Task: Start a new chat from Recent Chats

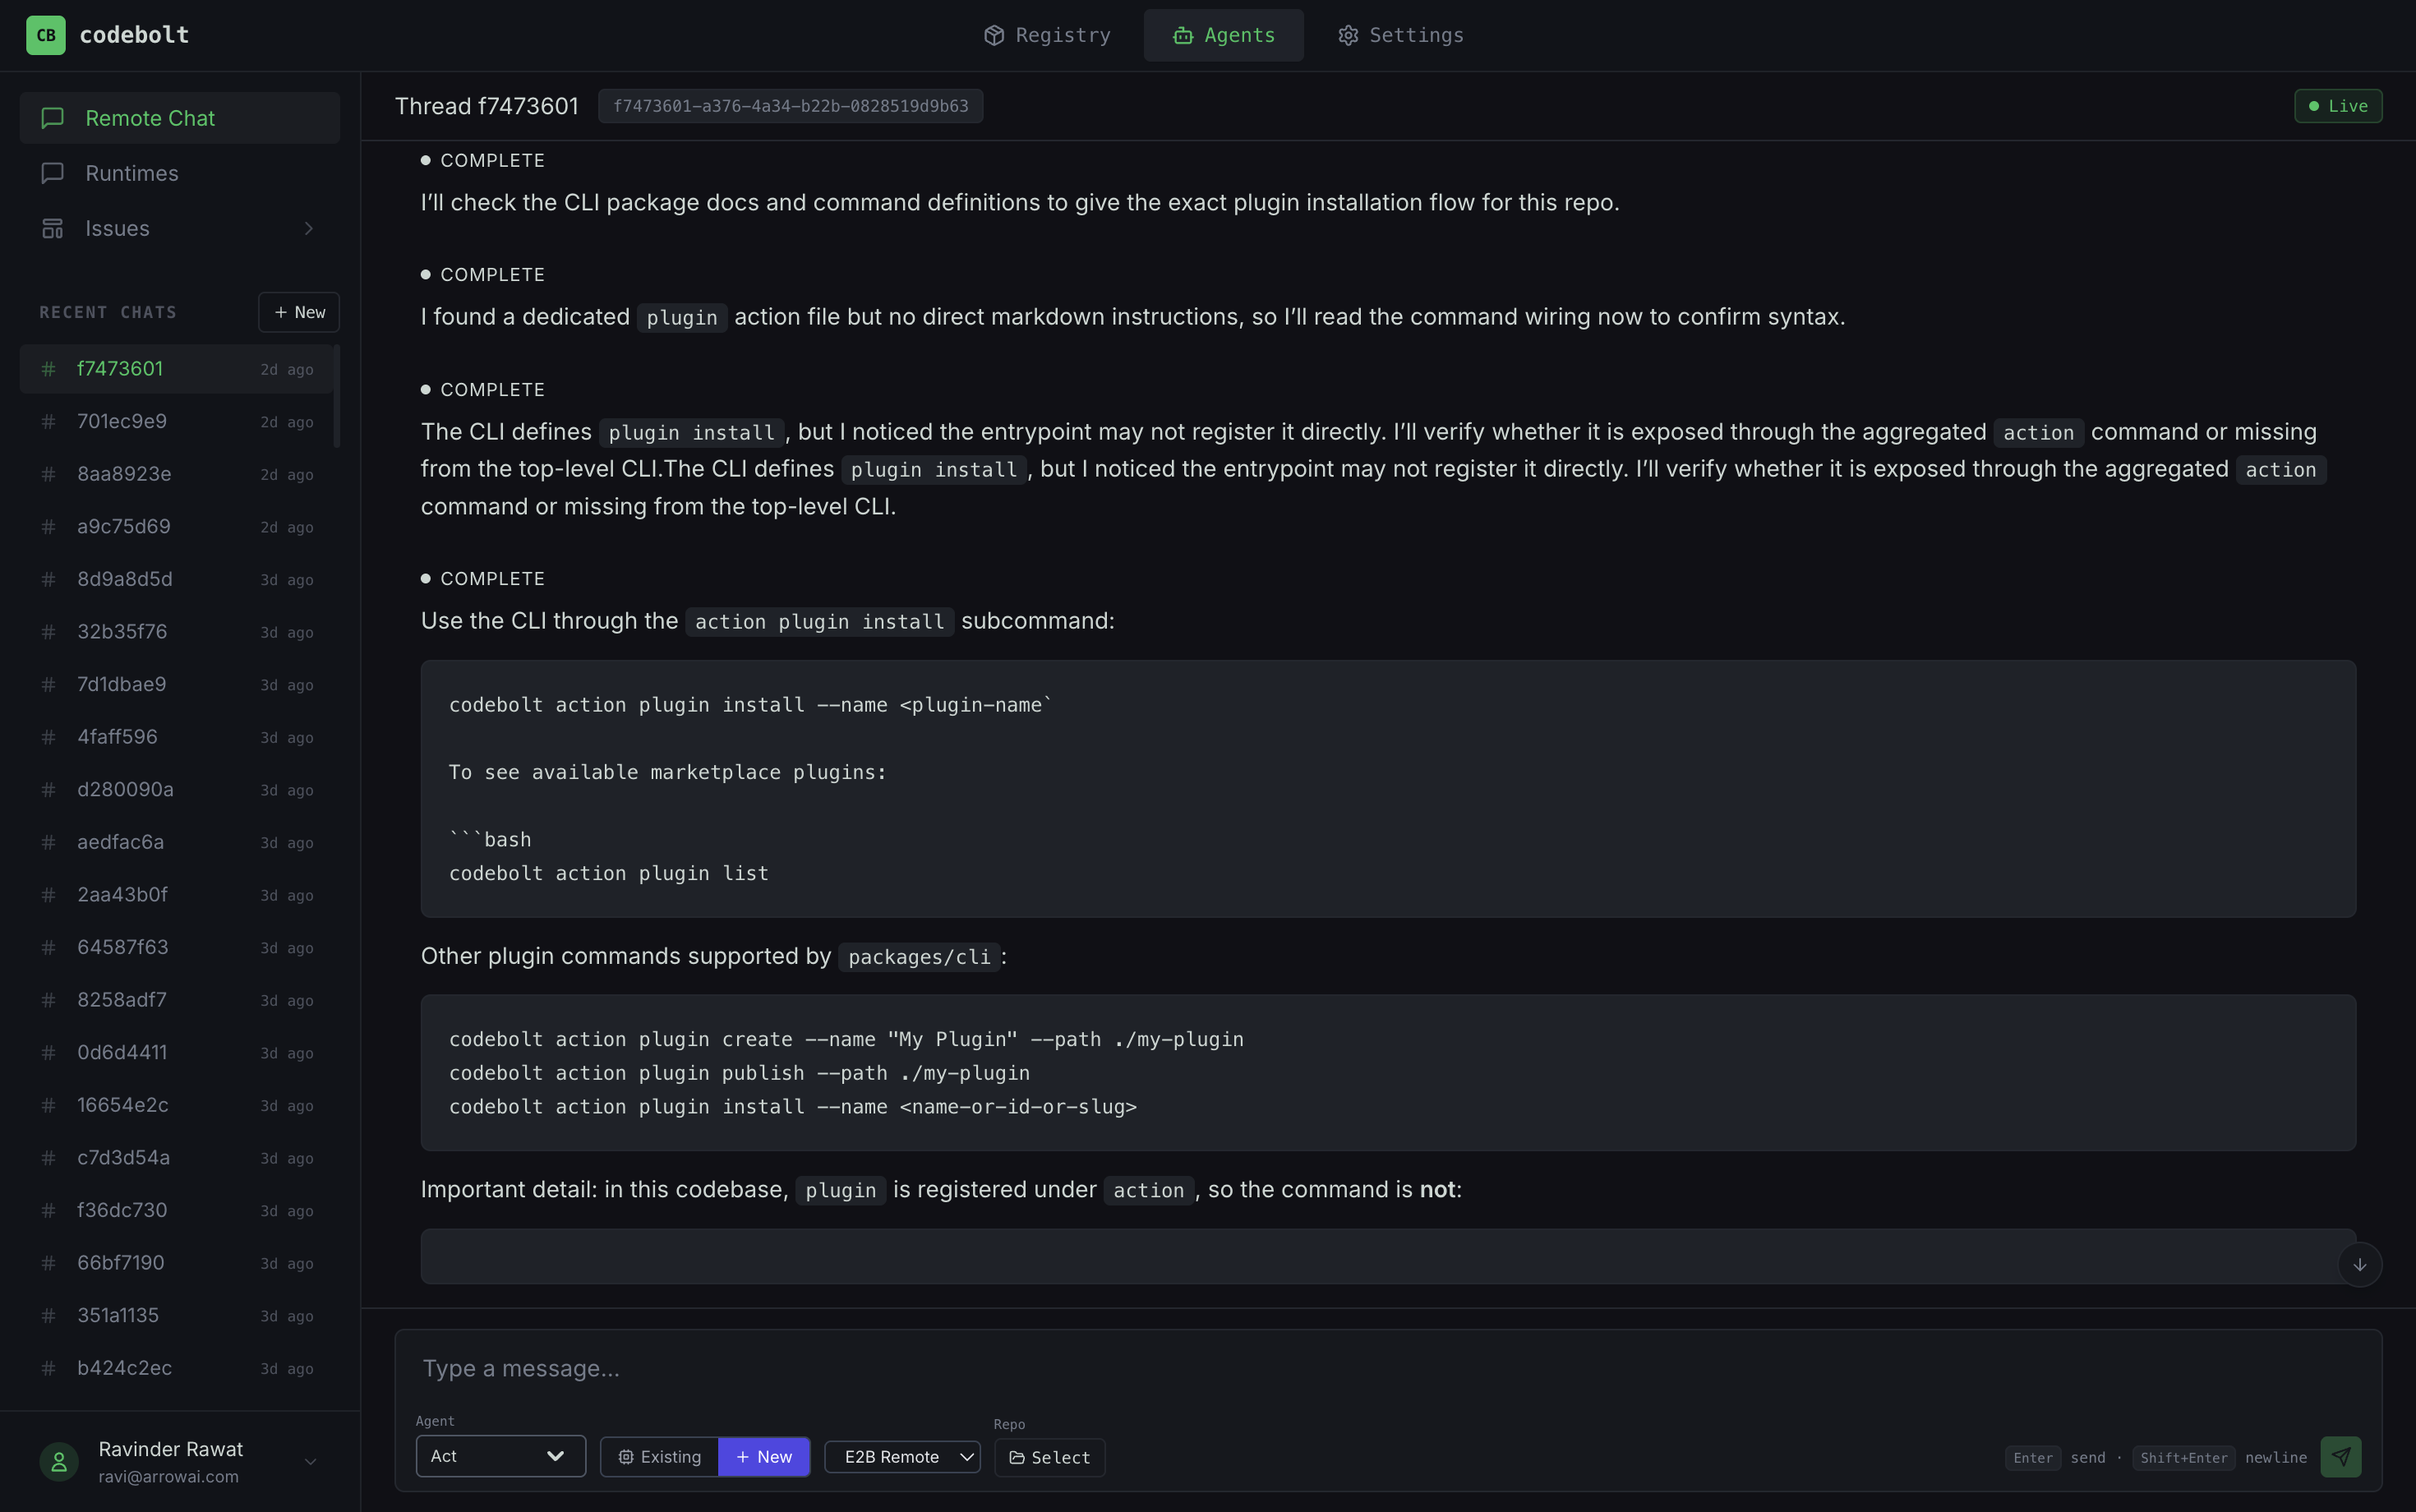Action: [299, 312]
